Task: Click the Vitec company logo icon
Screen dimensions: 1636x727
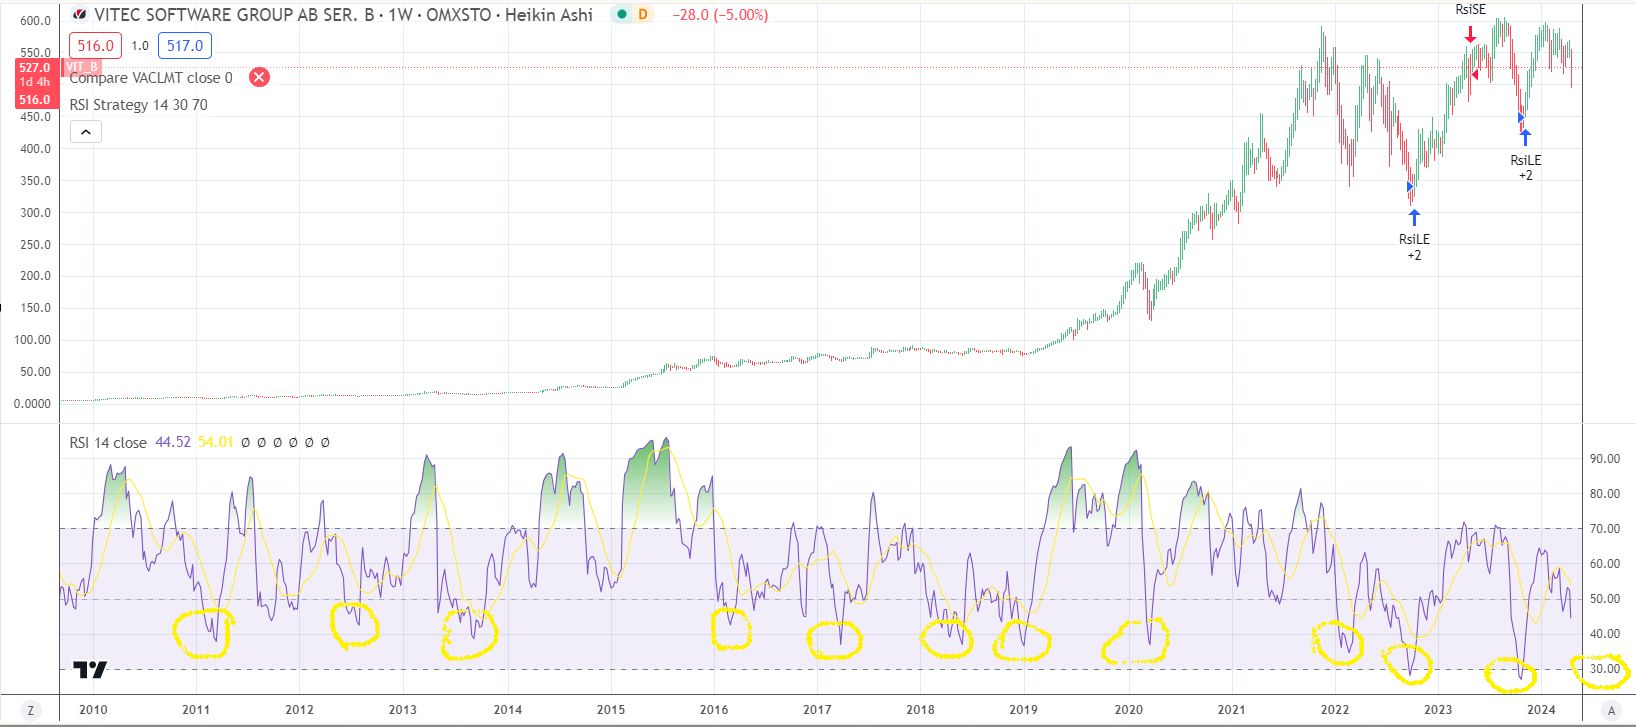Action: (x=79, y=15)
